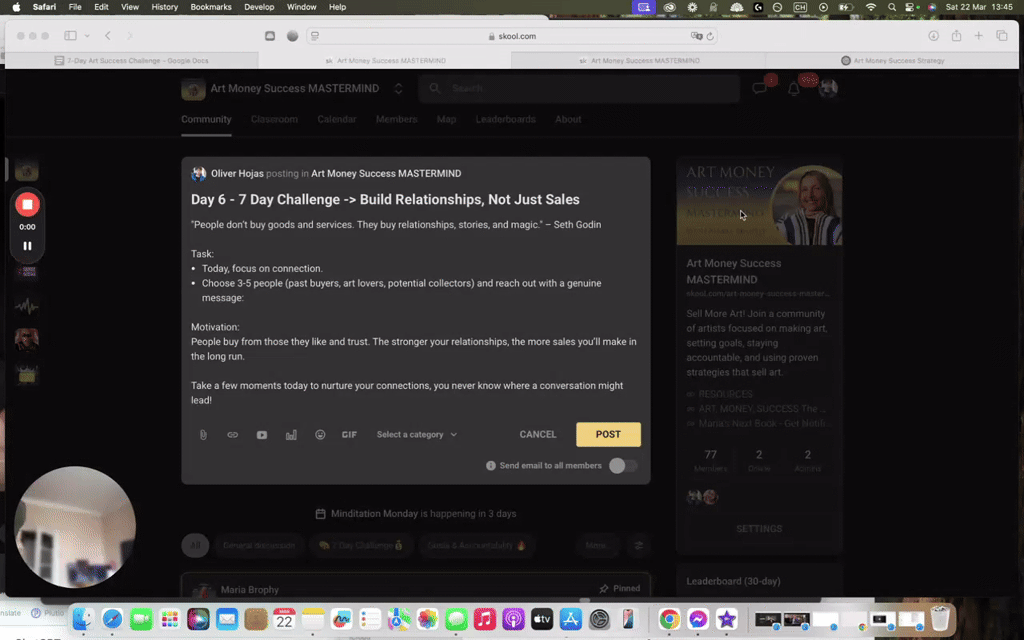Open Music app in the Dock

pyautogui.click(x=485, y=618)
